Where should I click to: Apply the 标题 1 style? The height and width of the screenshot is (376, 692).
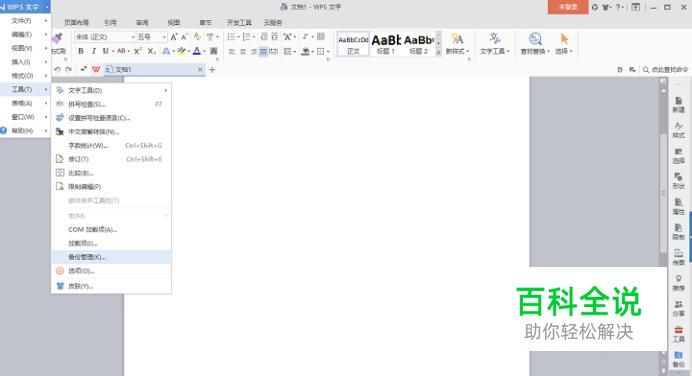[x=386, y=44]
